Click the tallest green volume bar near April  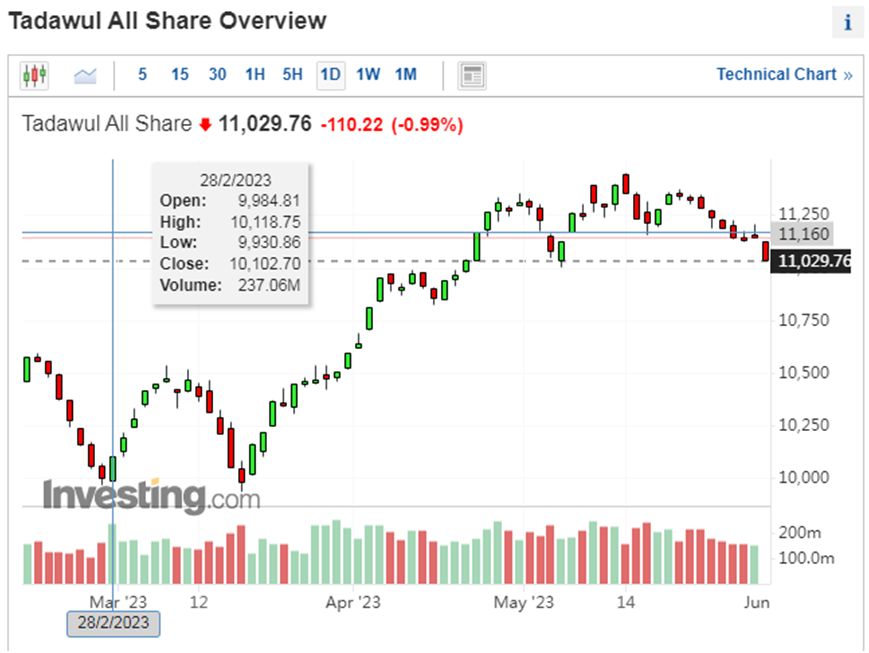click(337, 551)
